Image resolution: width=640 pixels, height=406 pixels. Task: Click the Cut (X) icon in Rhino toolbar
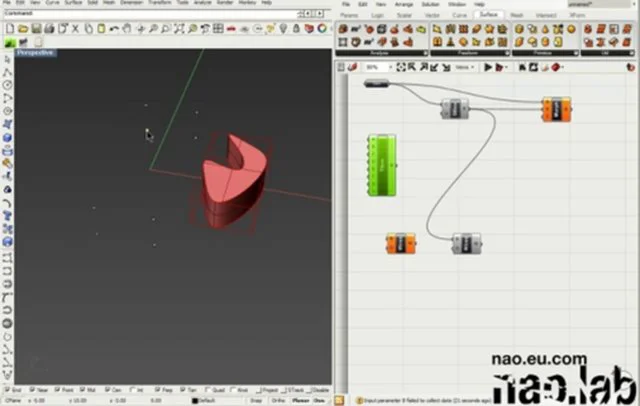coord(76,29)
